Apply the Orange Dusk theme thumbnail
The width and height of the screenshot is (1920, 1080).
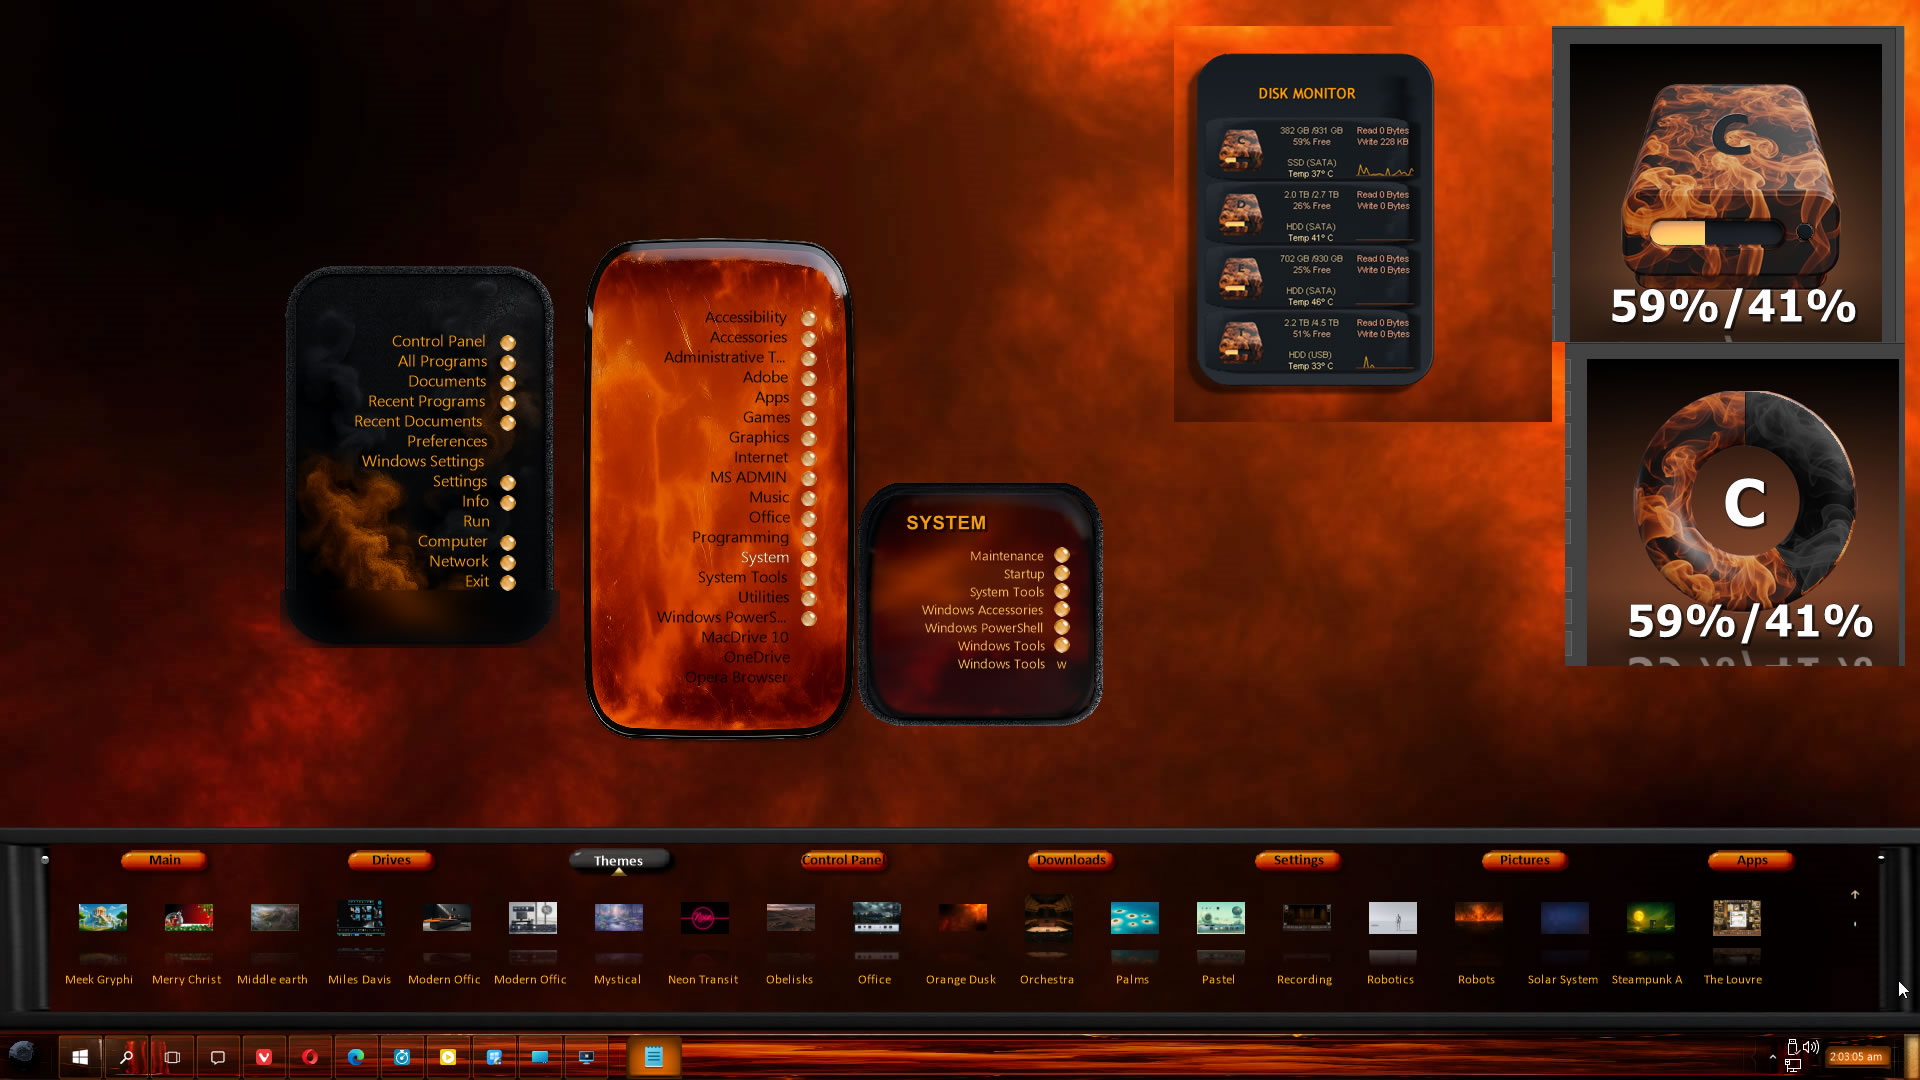962,918
